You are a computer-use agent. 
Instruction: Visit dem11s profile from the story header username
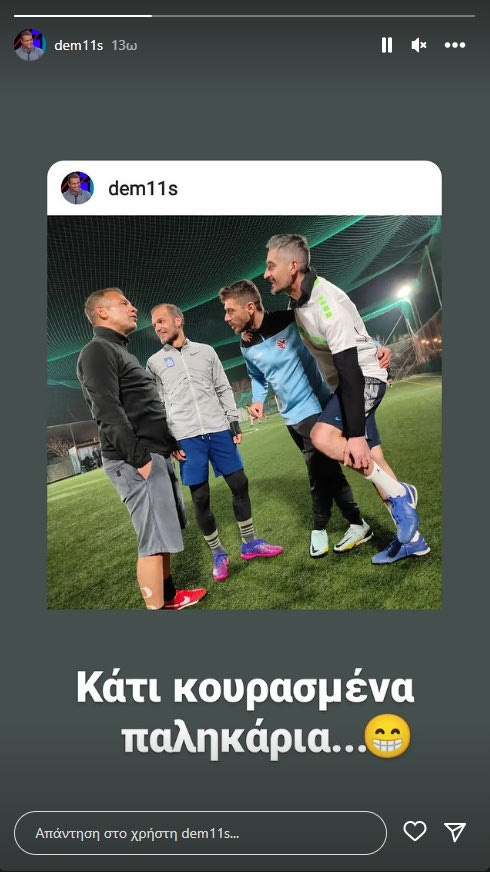click(x=78, y=46)
